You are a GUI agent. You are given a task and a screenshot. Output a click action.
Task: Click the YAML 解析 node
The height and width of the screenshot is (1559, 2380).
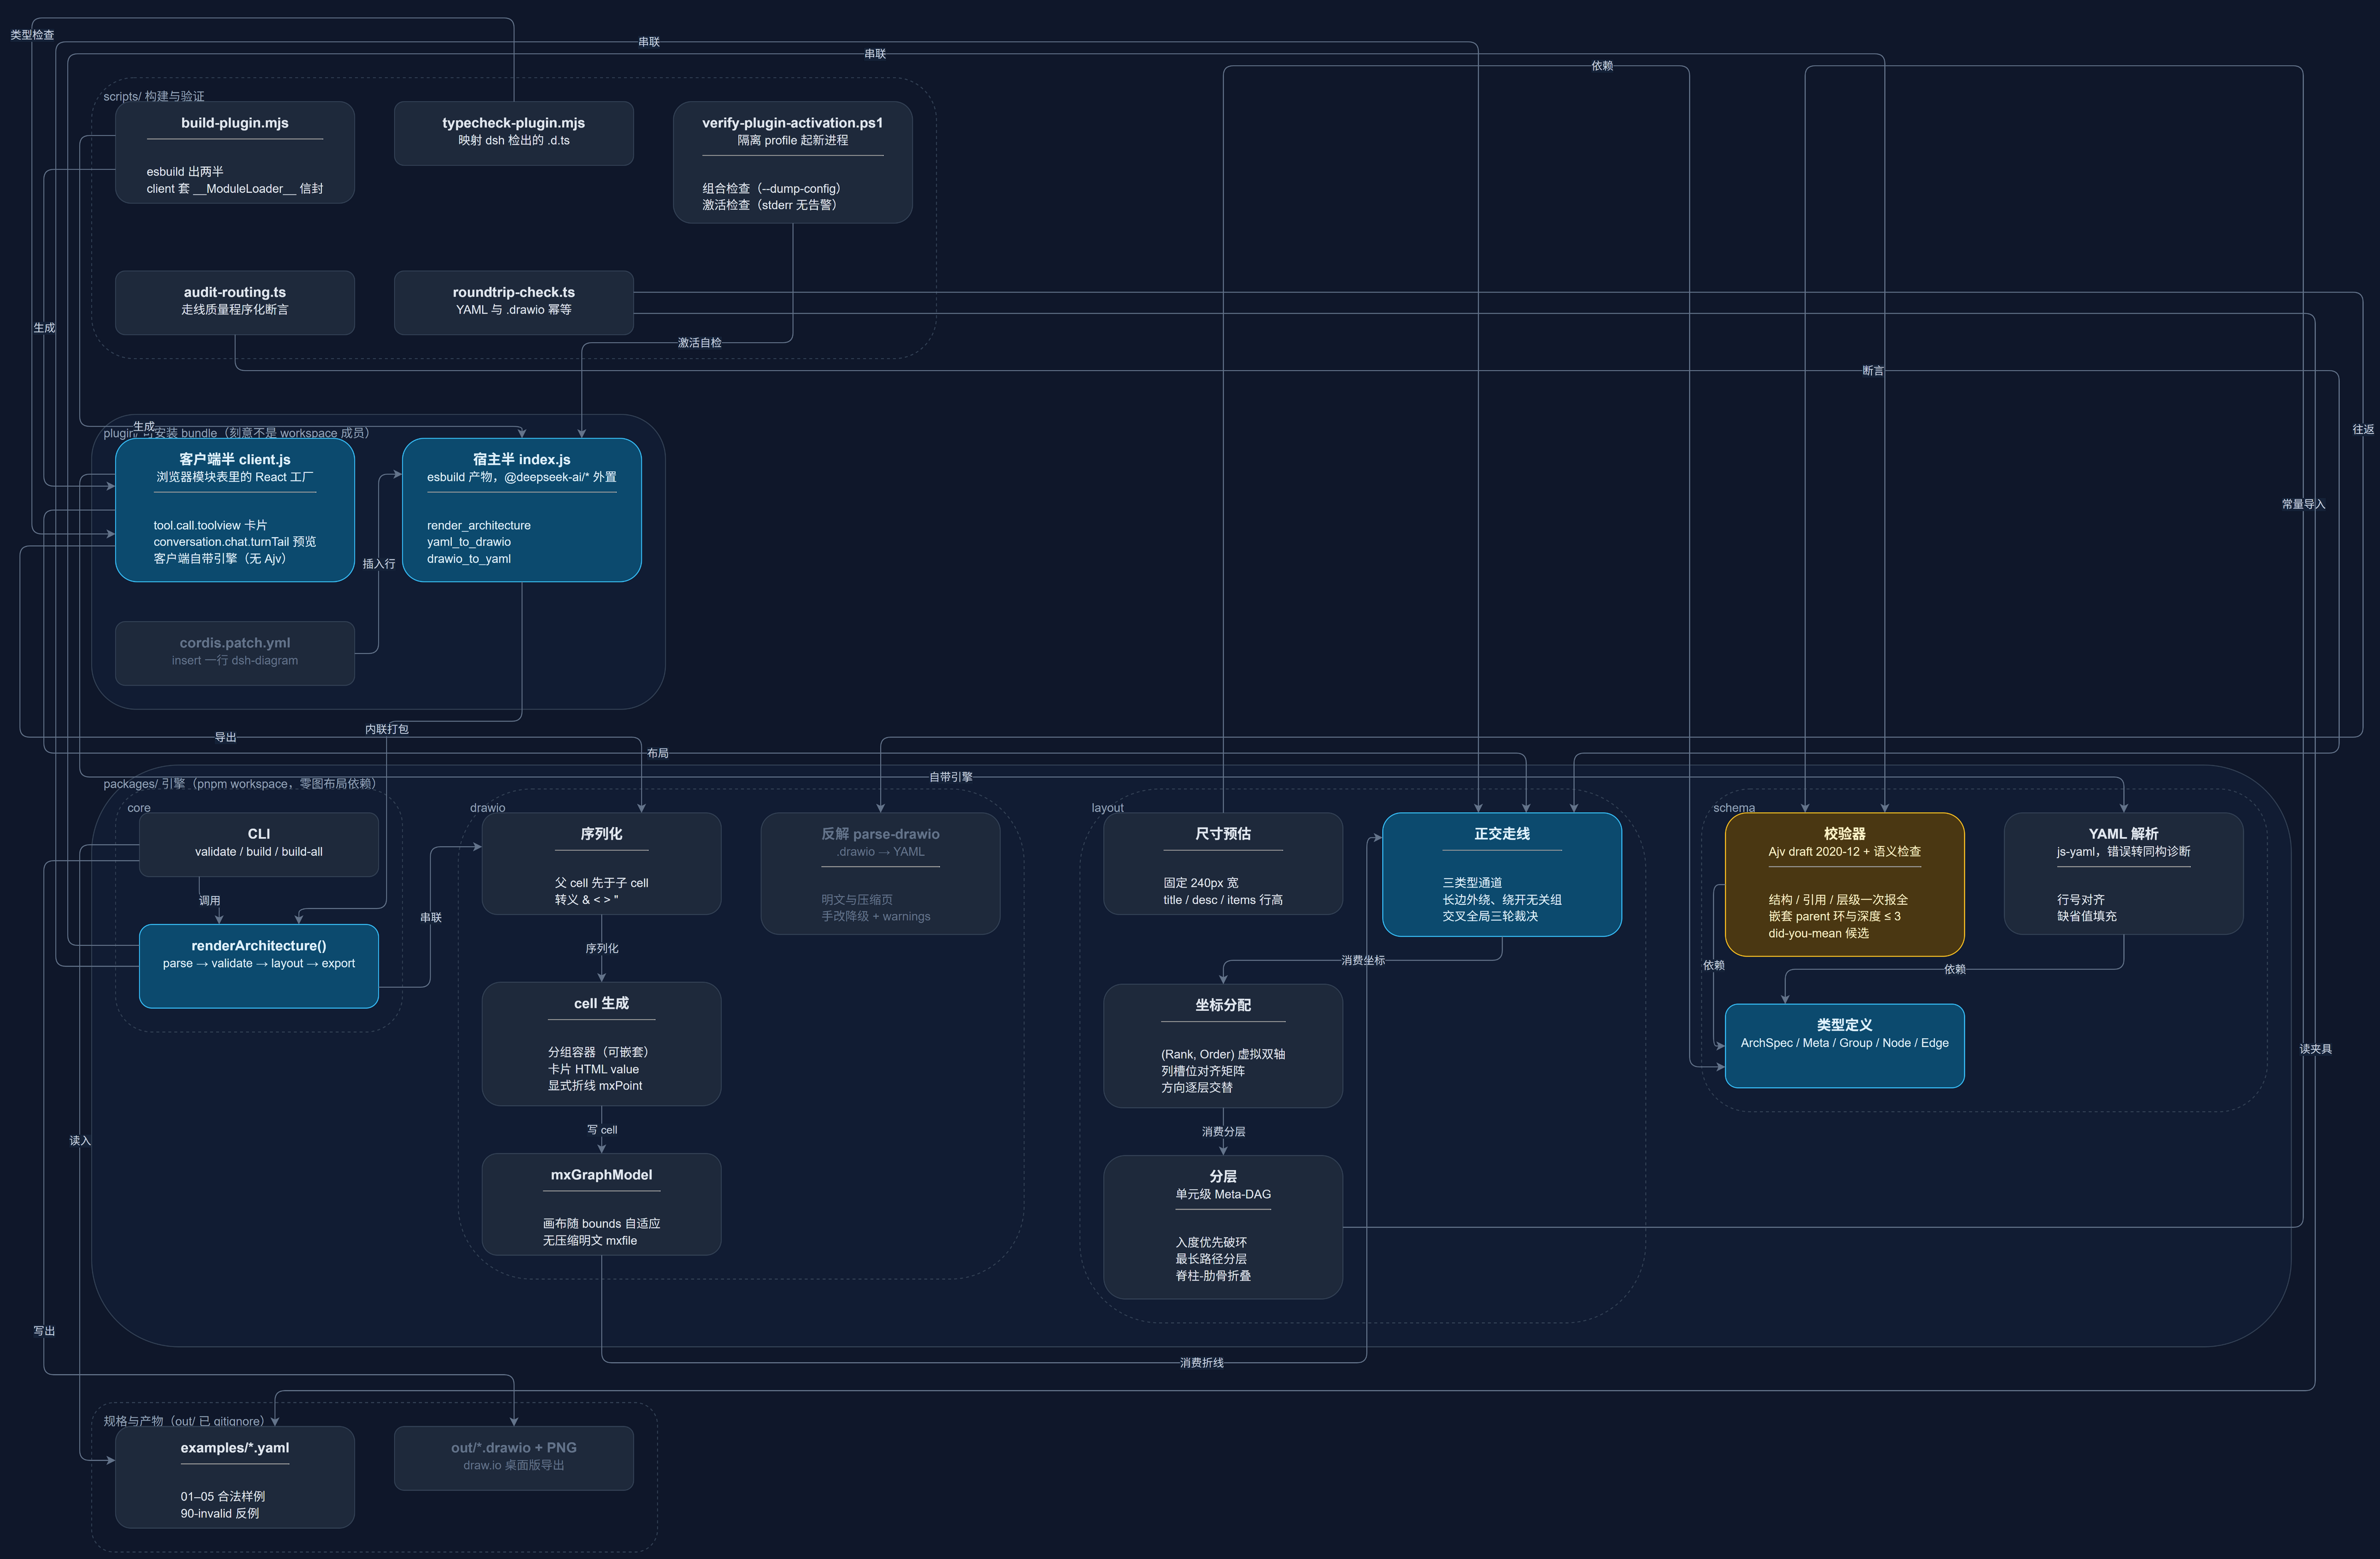(2124, 873)
